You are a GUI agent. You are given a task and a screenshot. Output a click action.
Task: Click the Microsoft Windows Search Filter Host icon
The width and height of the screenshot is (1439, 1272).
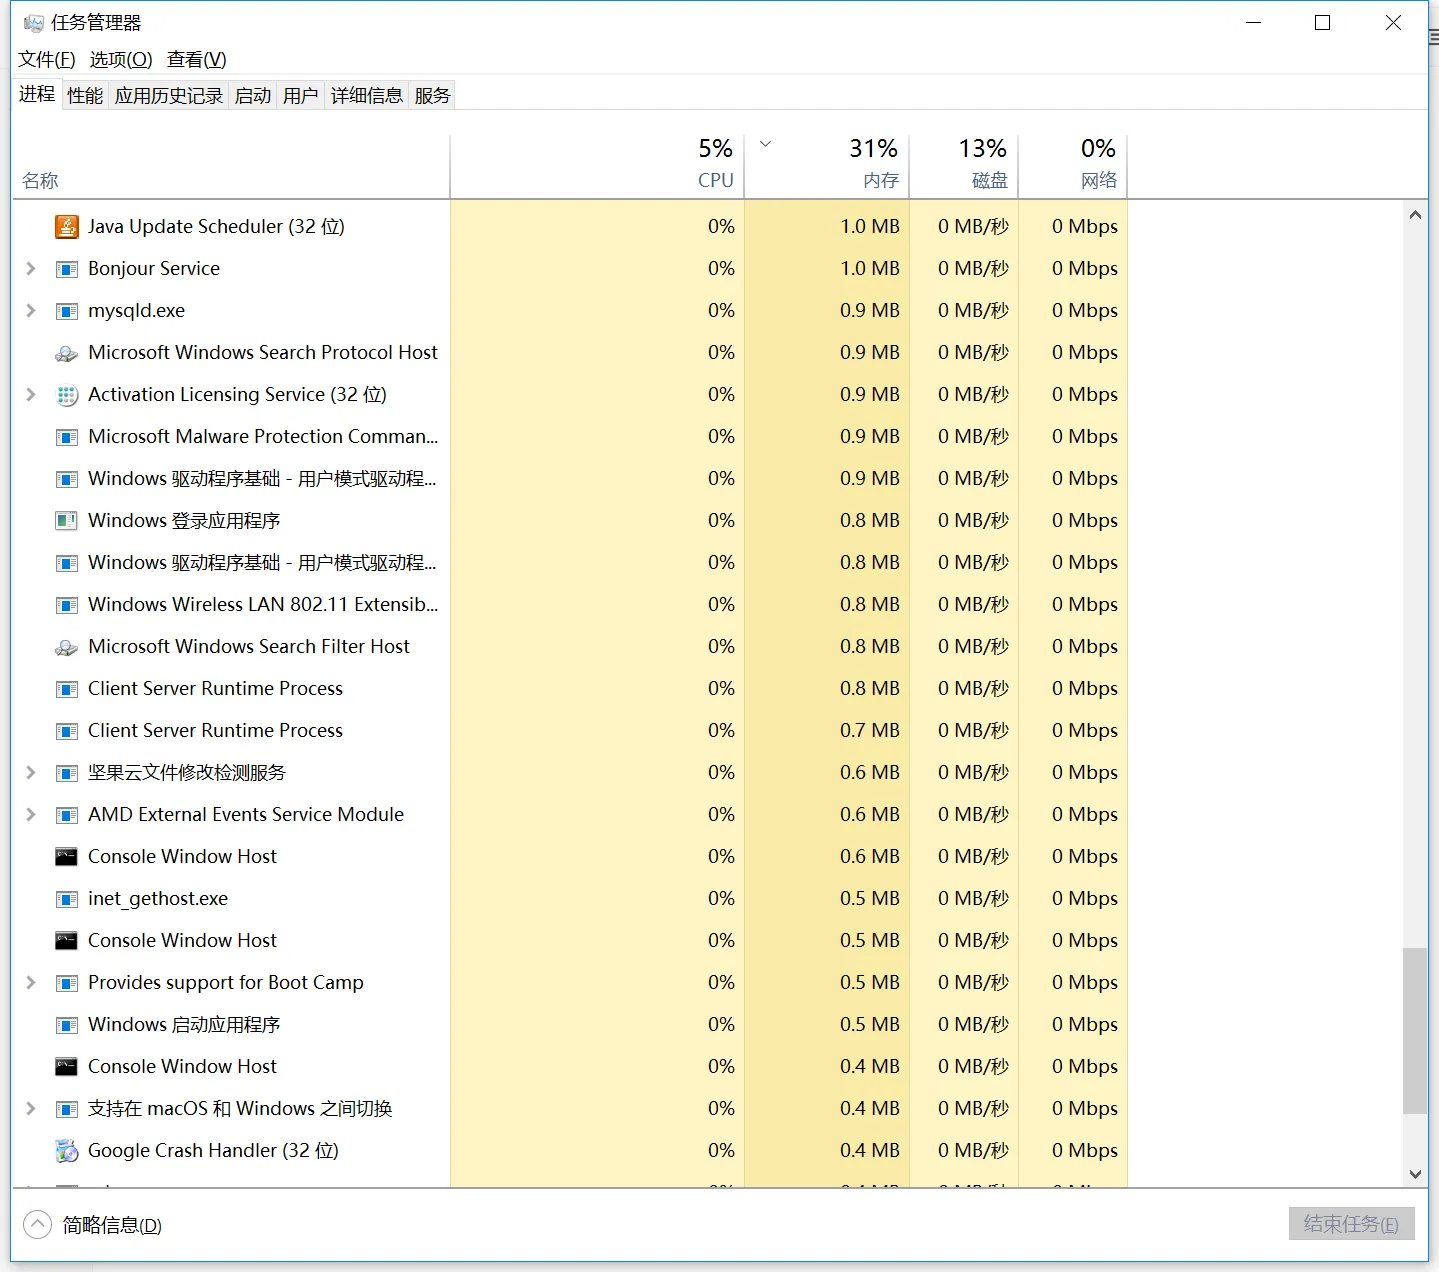click(66, 647)
